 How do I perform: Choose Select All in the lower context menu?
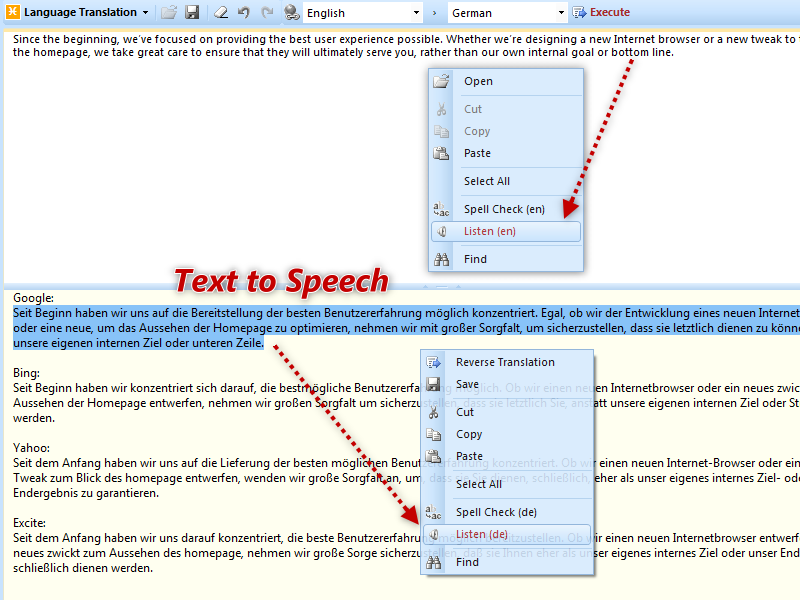click(x=507, y=484)
